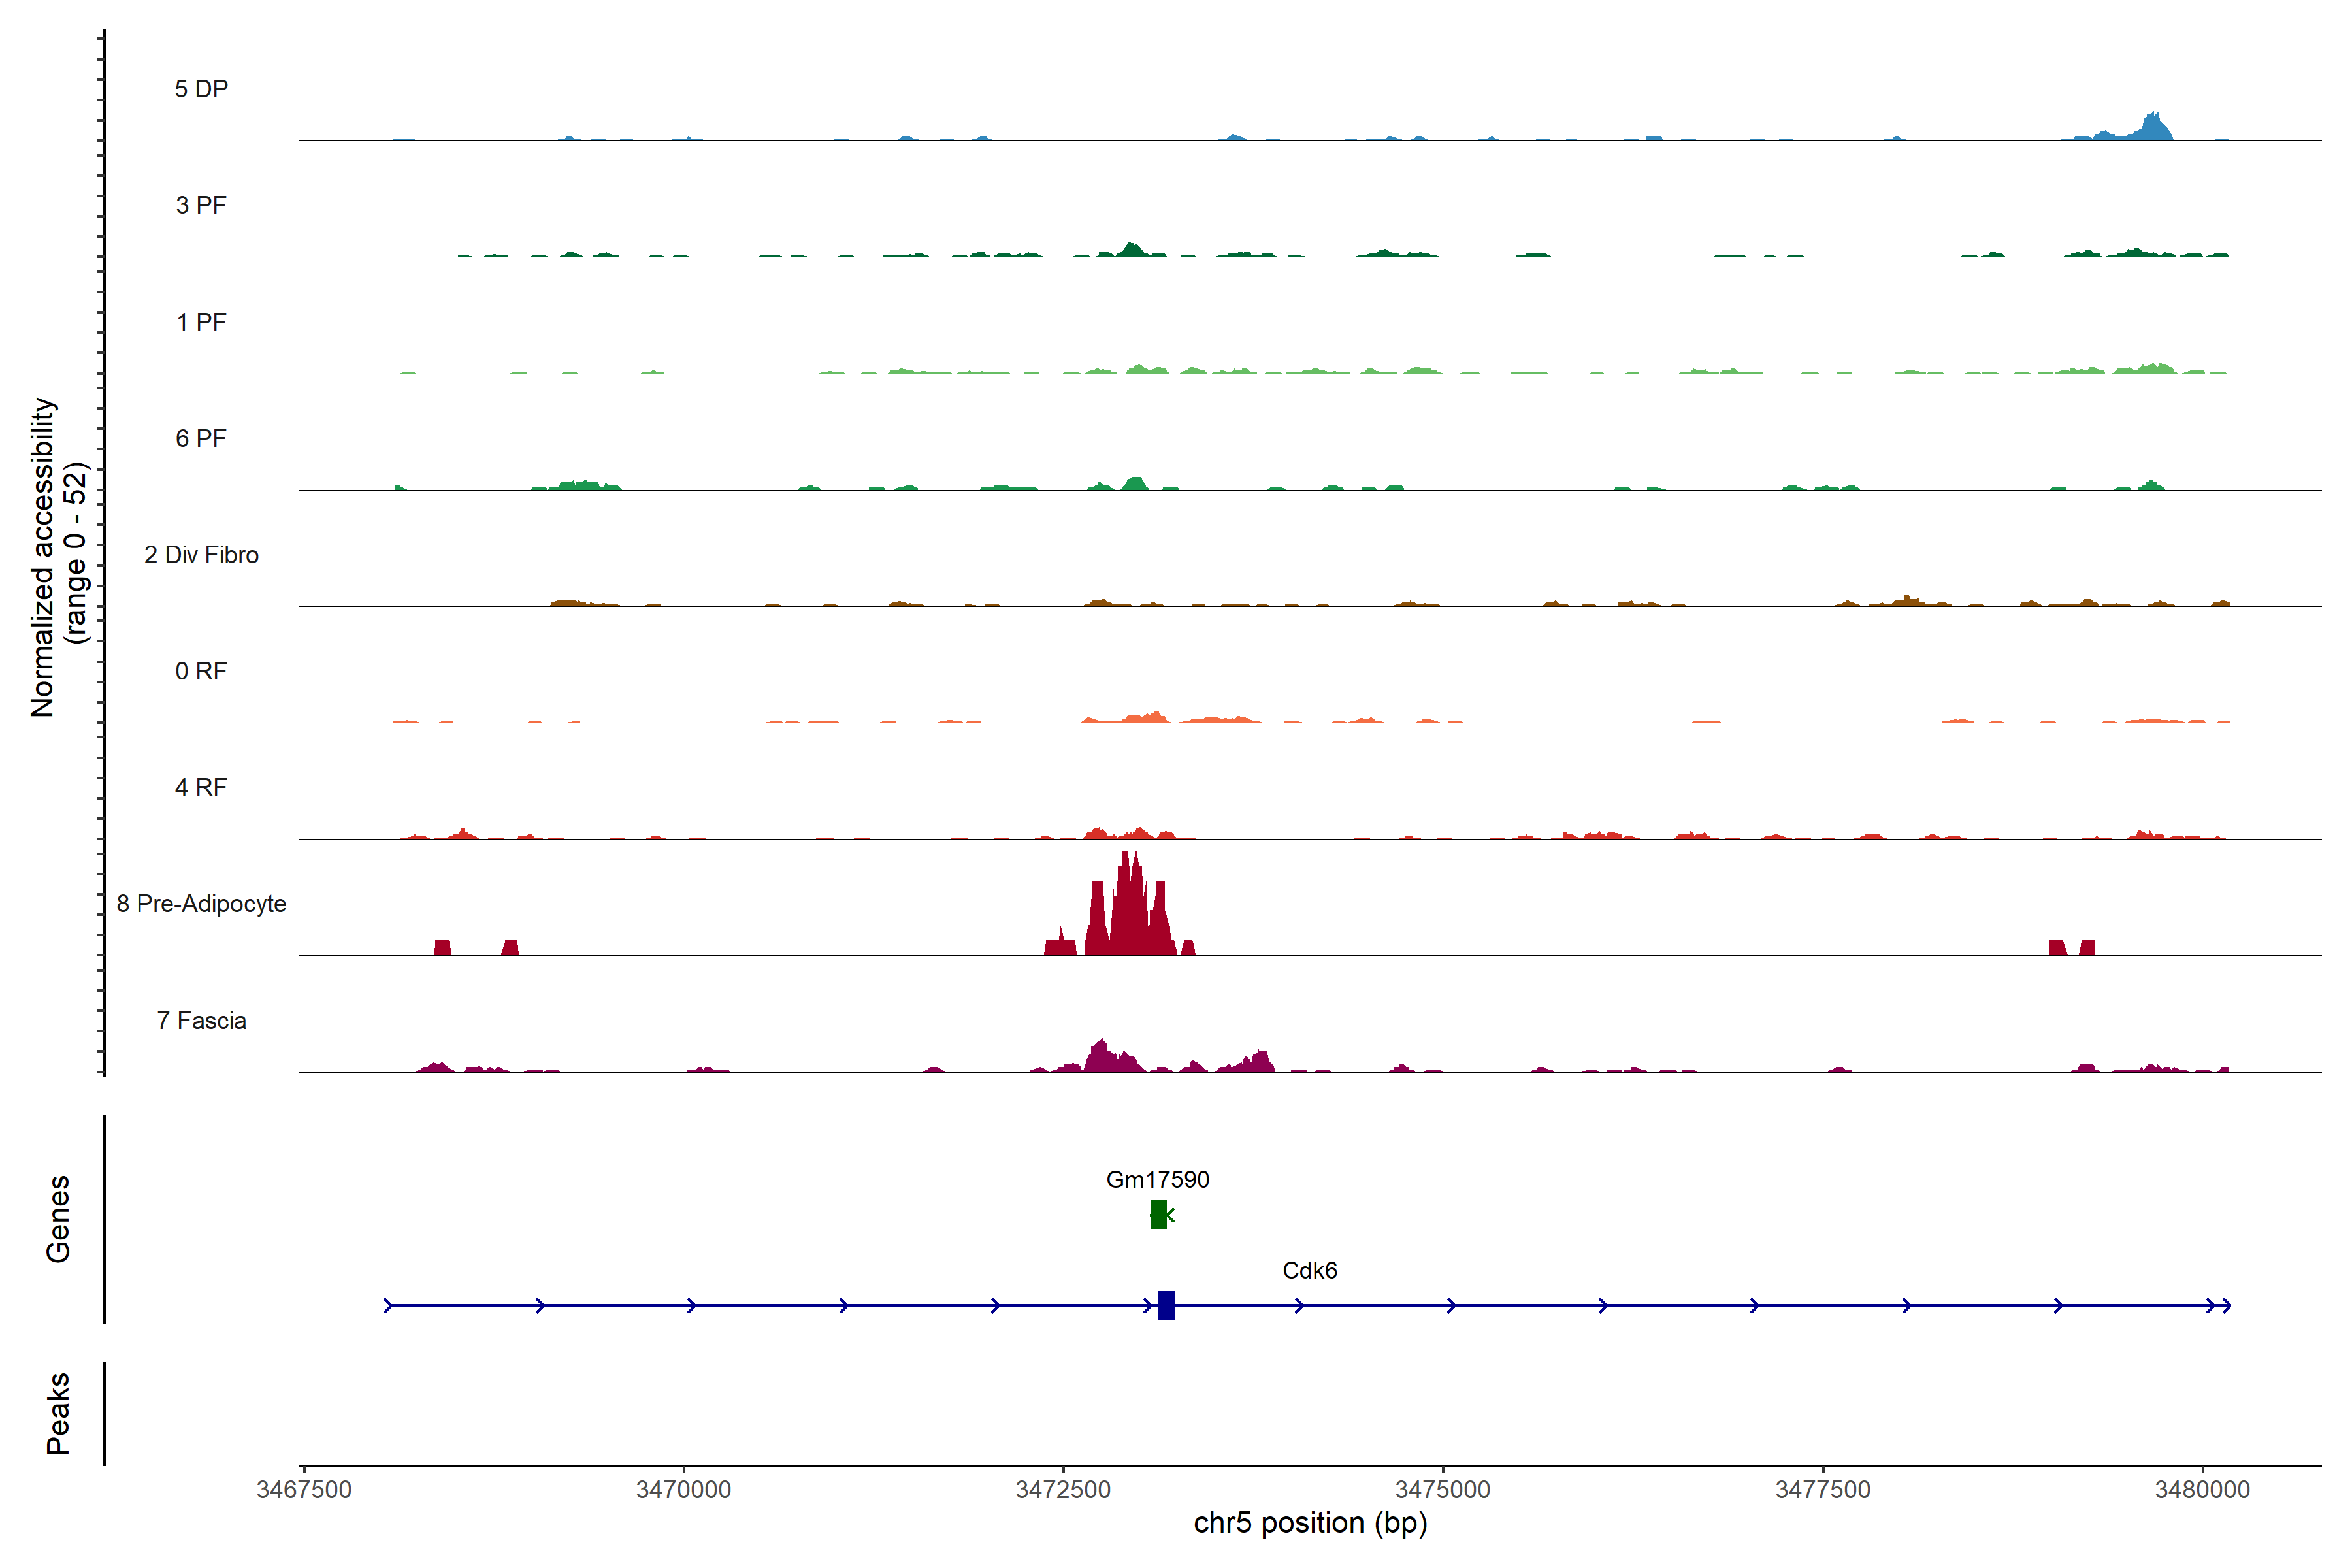Click the Gm17590 gene name label
Image resolution: width=2352 pixels, height=1568 pixels.
1157,1179
